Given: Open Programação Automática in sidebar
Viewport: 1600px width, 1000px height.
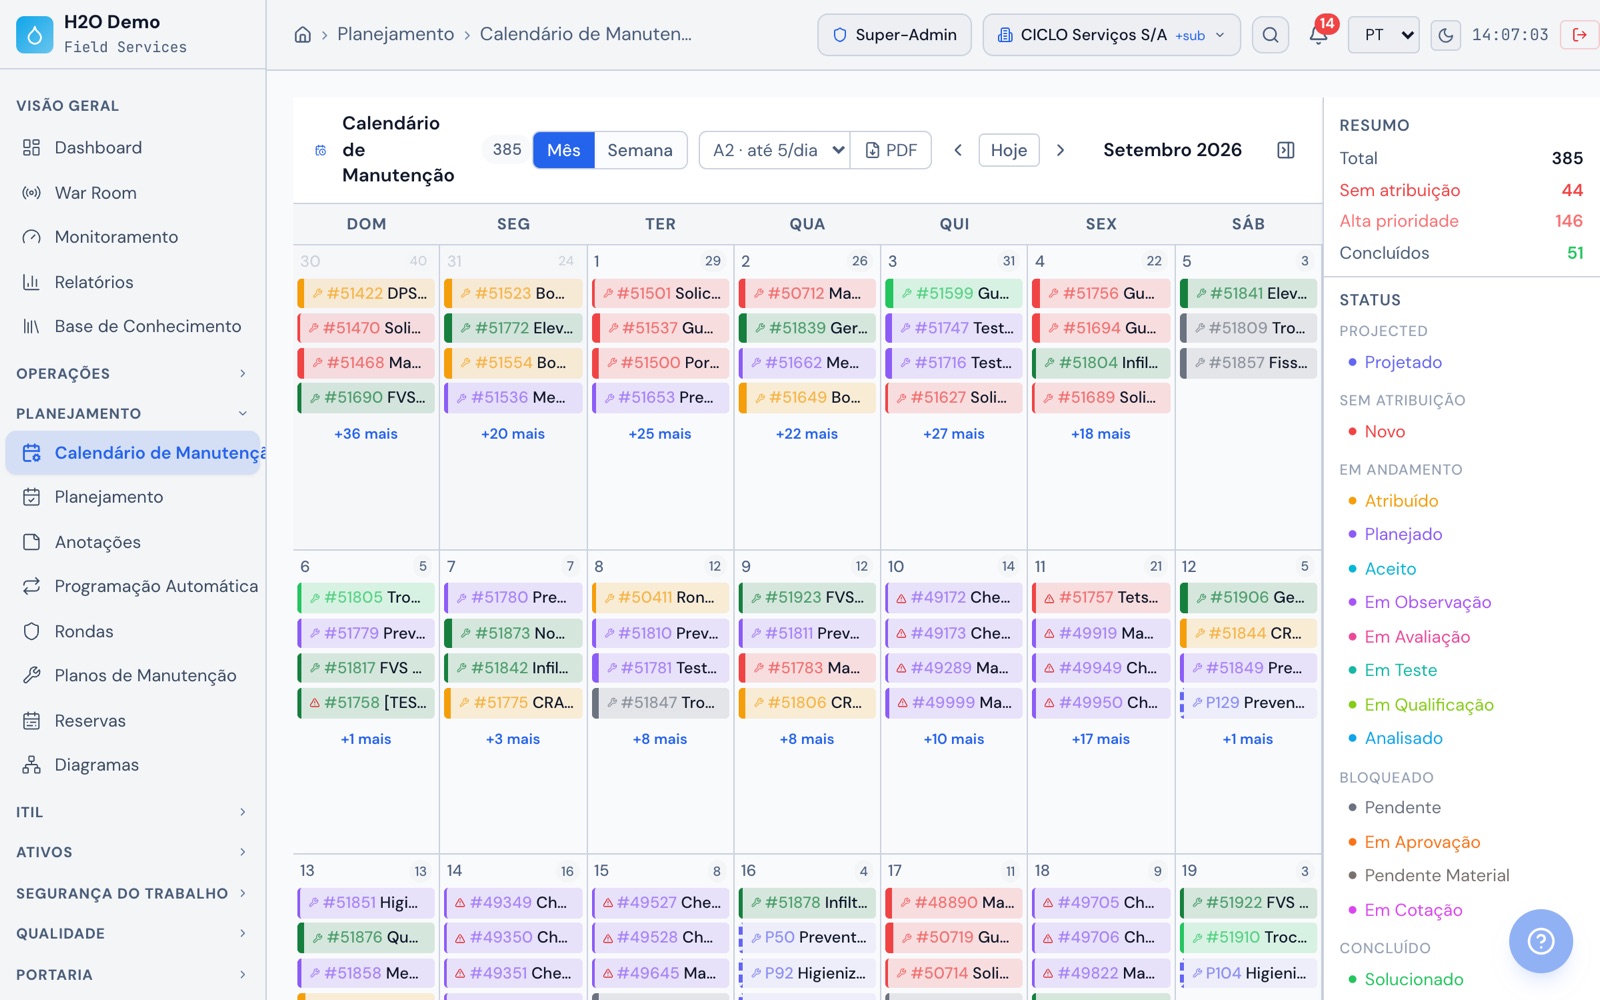Looking at the screenshot, I should pos(132,586).
